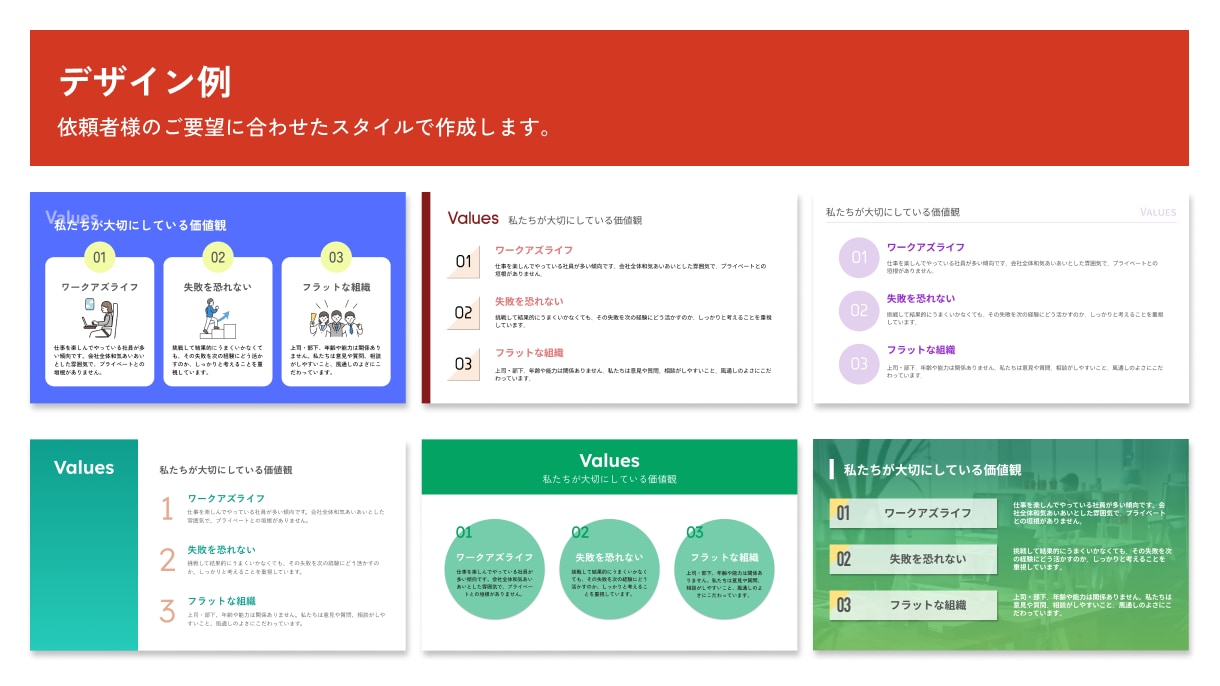This screenshot has width=1220, height=686.
Task: Select the lavender 02 circle on purple slide
Action: tap(859, 311)
